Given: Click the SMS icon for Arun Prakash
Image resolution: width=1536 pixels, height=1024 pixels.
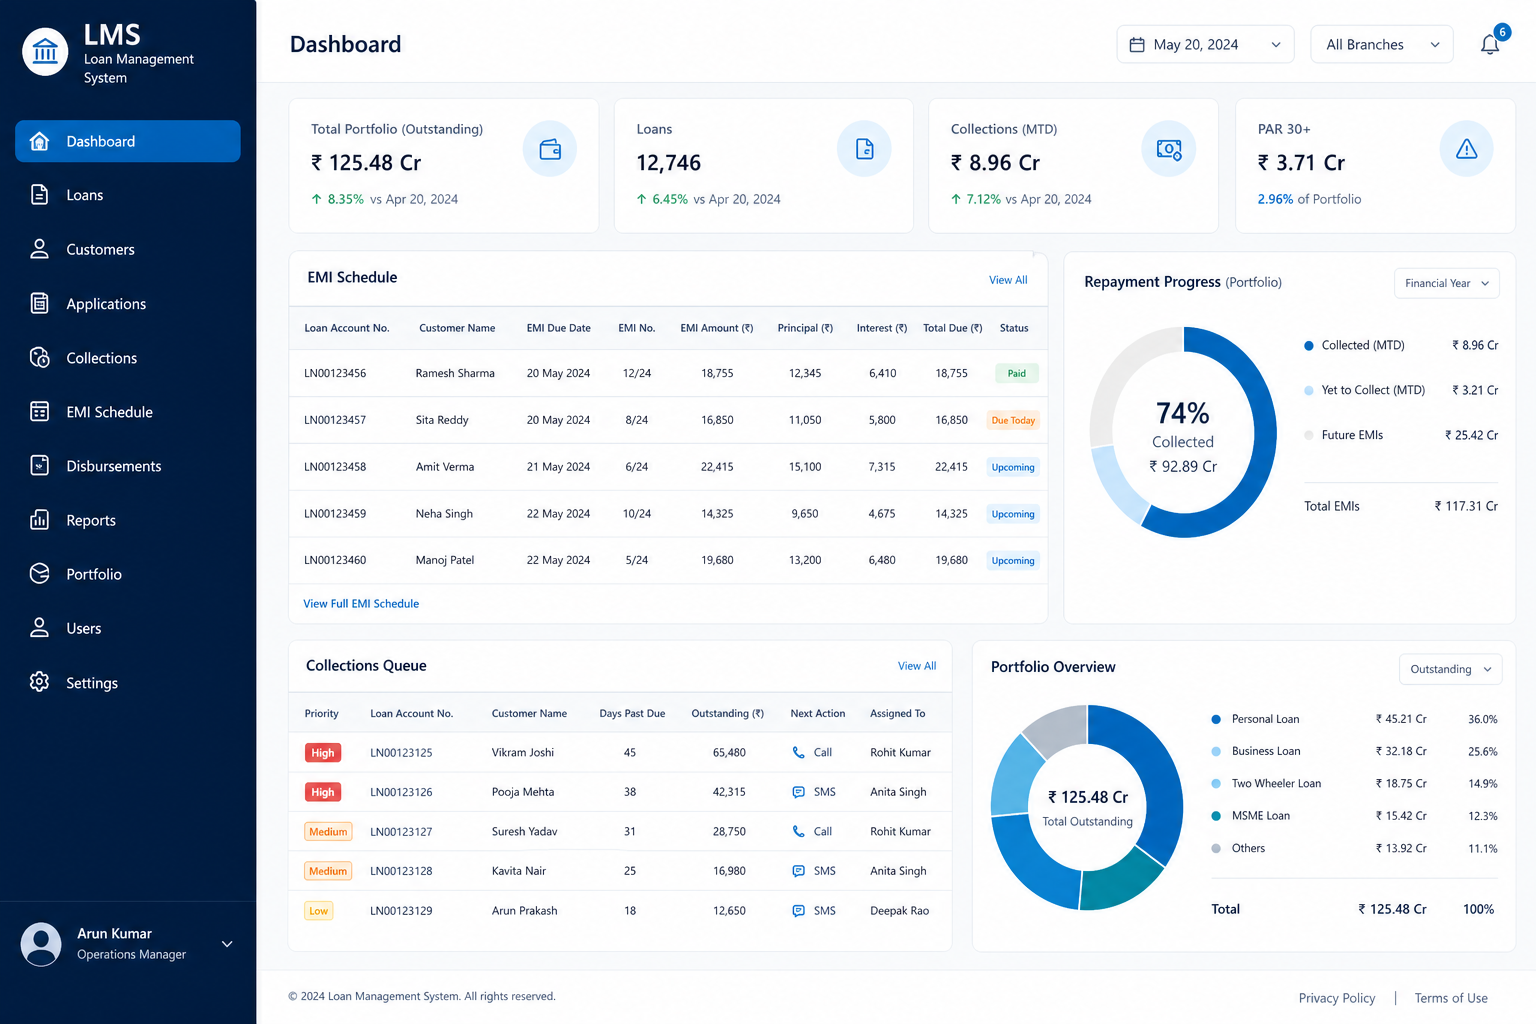Looking at the screenshot, I should (798, 911).
